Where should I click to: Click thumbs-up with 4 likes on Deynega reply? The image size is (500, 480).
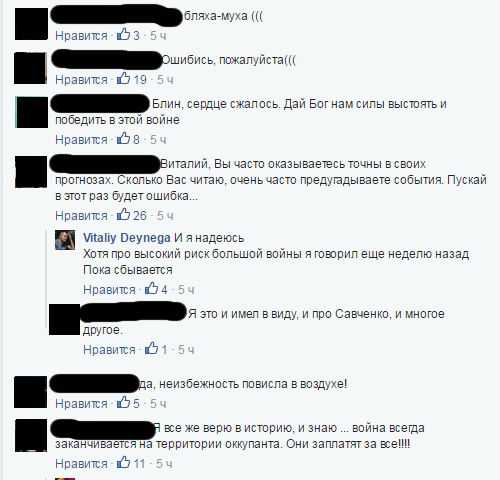(151, 288)
